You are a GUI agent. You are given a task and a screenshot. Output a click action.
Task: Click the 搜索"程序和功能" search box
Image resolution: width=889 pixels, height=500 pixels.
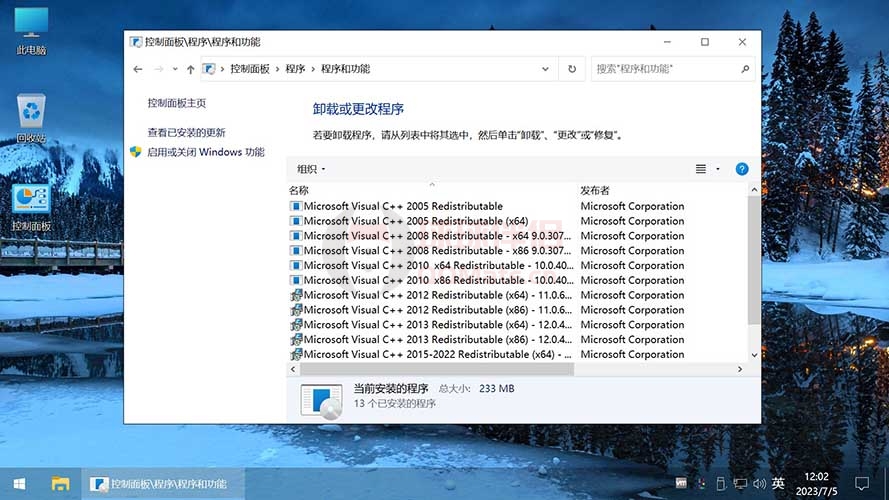[x=665, y=69]
